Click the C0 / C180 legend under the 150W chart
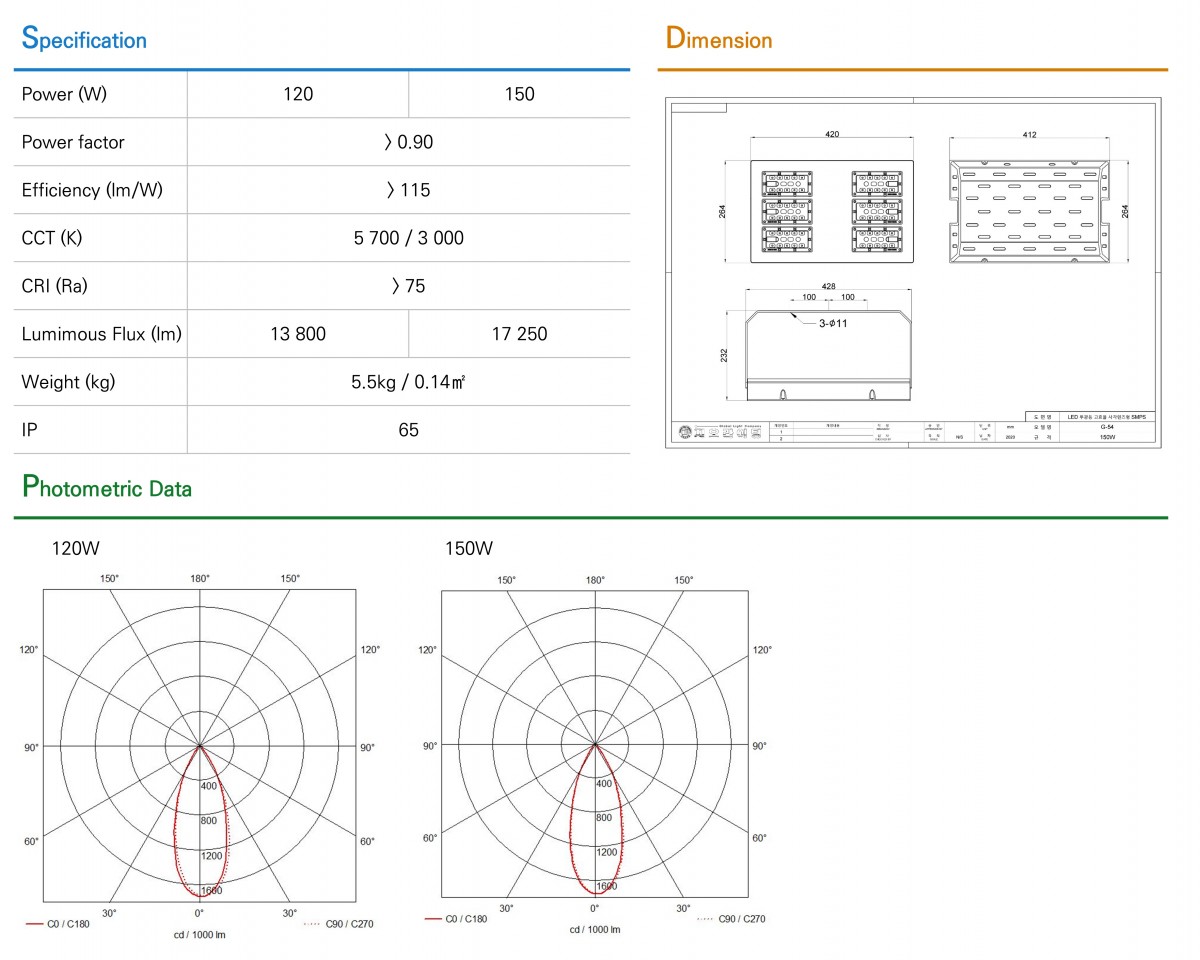 (458, 918)
